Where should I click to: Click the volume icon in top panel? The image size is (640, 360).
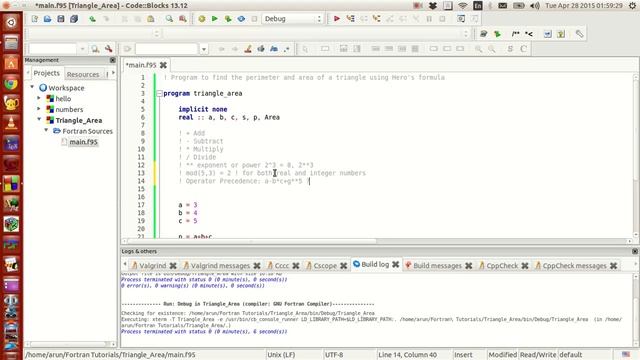click(x=534, y=6)
